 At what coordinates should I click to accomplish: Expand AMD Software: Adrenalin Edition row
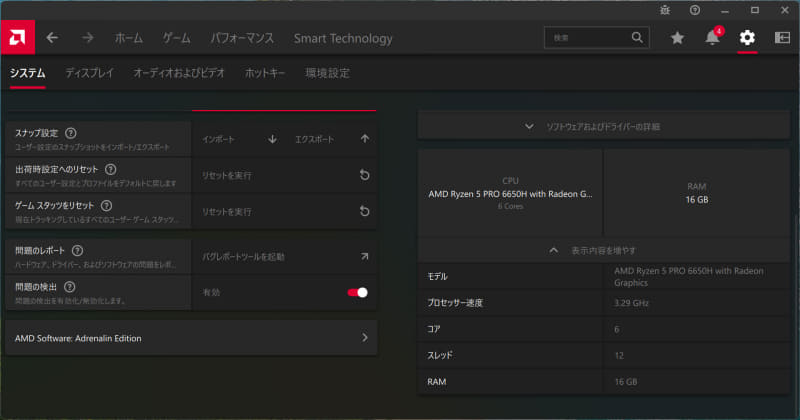click(x=191, y=338)
